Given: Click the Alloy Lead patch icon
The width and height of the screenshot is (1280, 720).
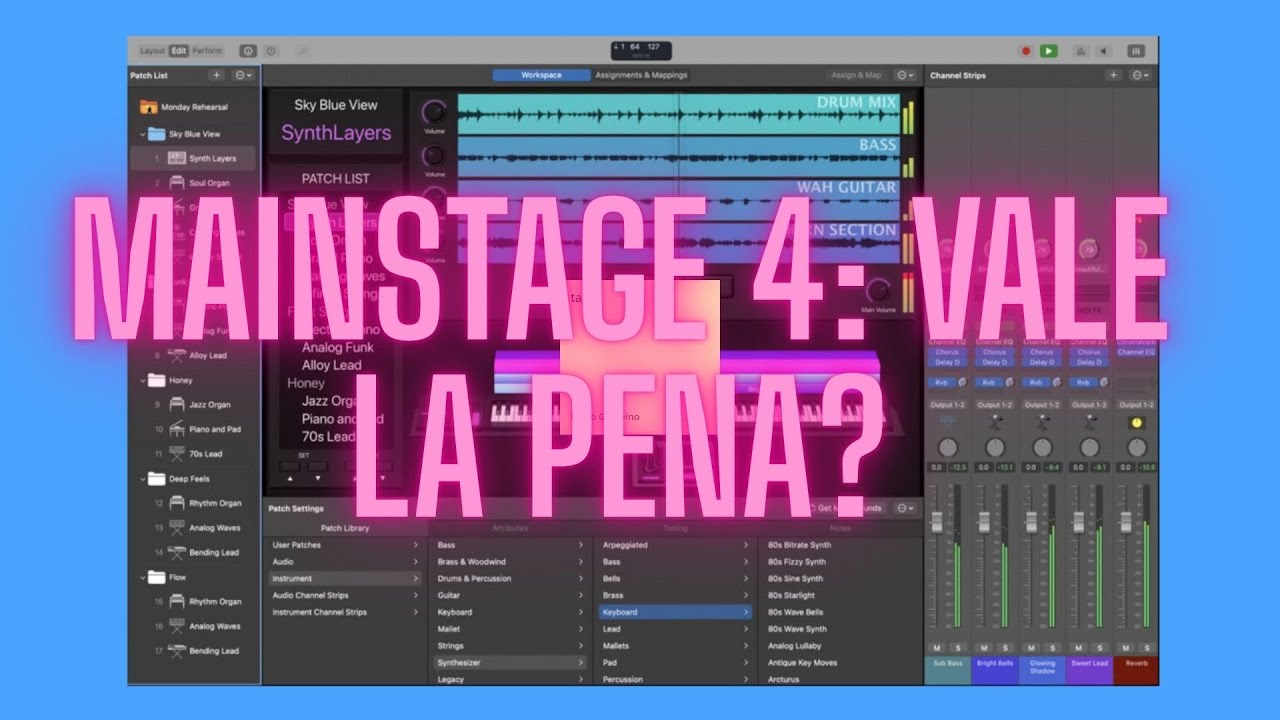Looking at the screenshot, I should [x=176, y=355].
